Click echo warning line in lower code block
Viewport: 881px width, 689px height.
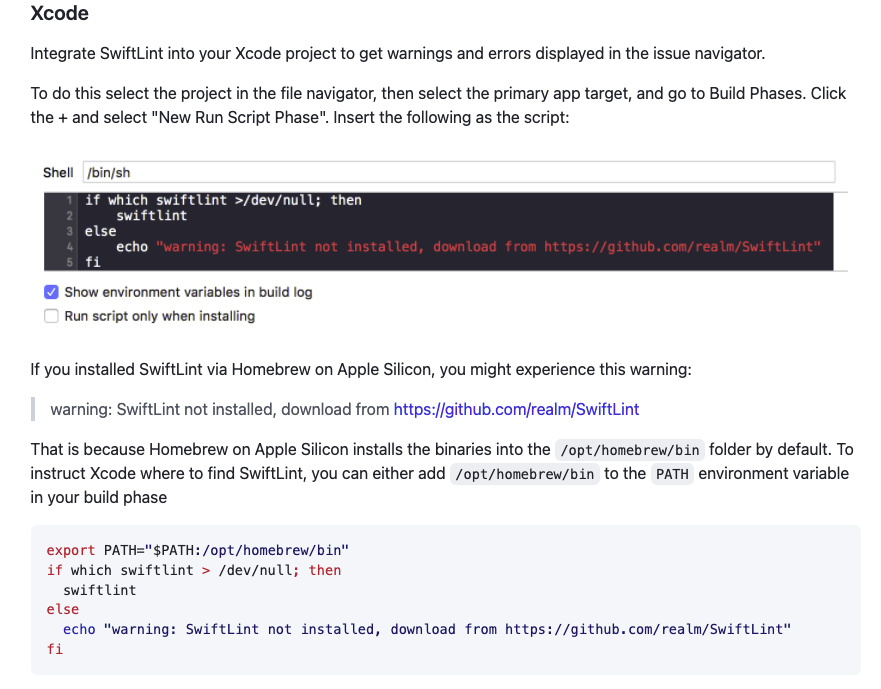427,629
